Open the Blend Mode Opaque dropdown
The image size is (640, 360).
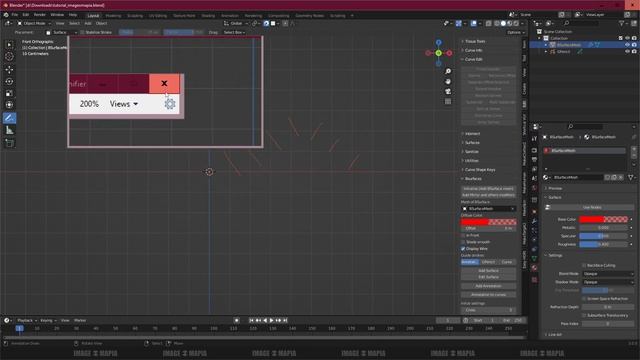[x=608, y=274]
